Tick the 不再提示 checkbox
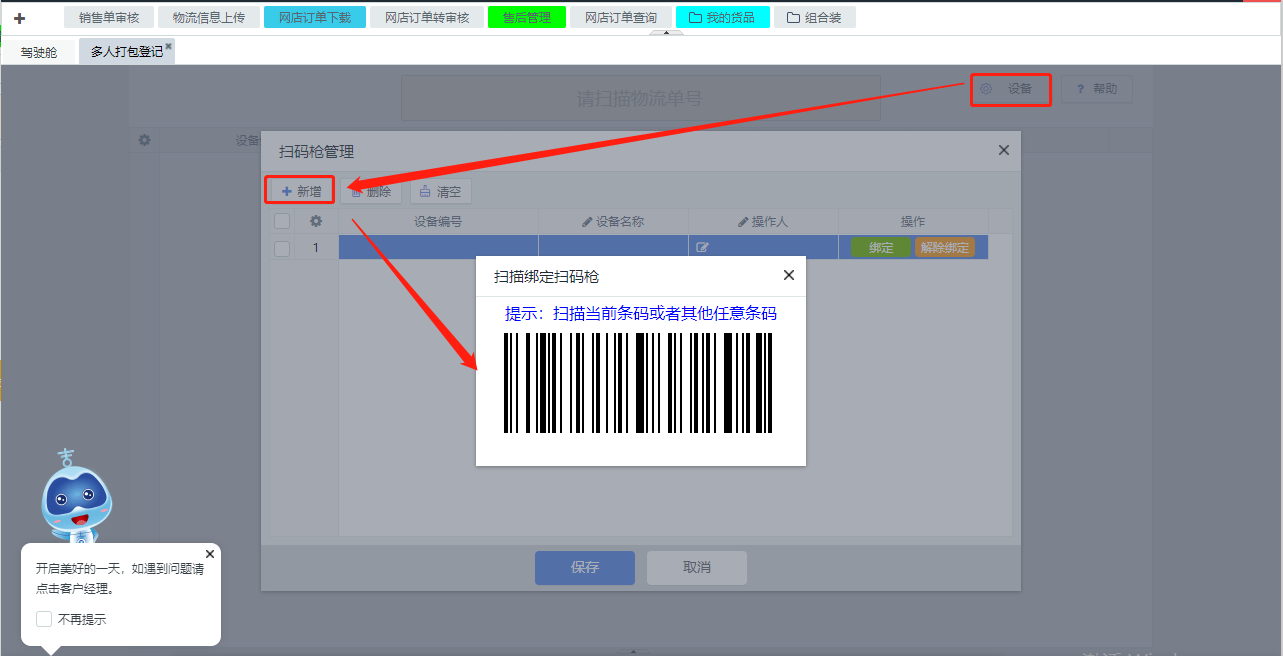Viewport: 1283px width, 656px height. [44, 619]
